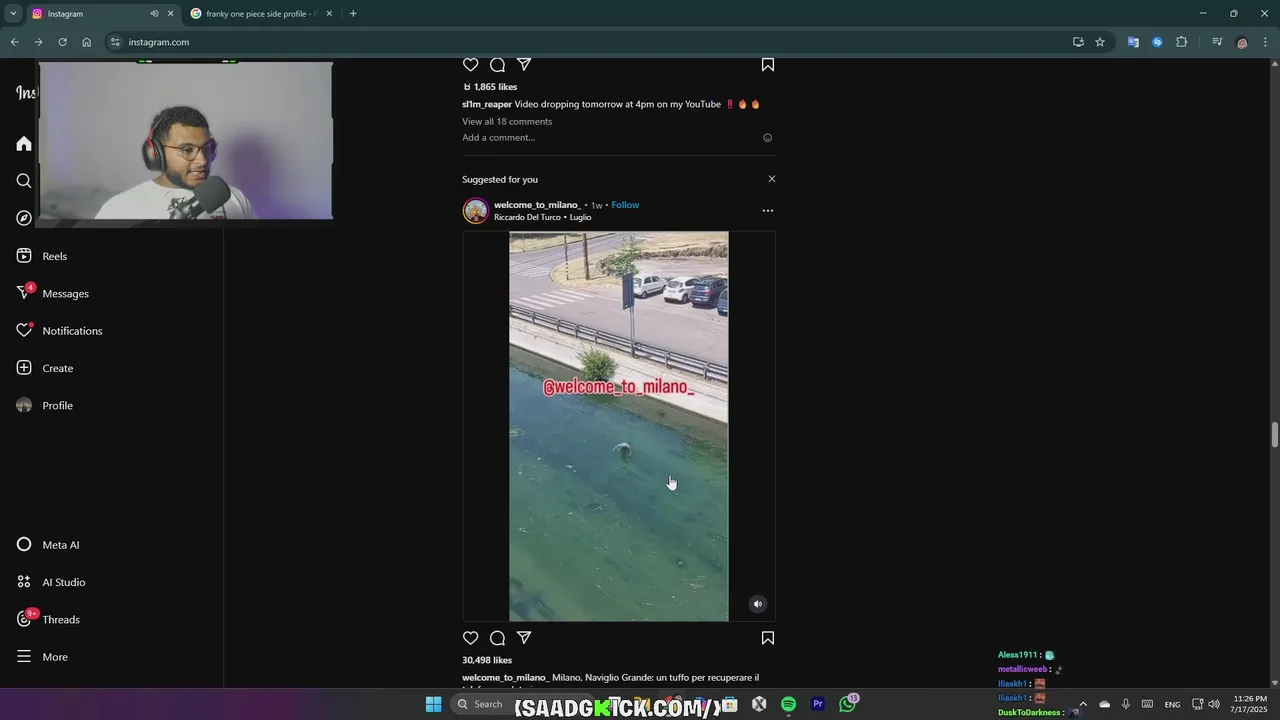Open the Extensions puzzle icon

point(1181,42)
